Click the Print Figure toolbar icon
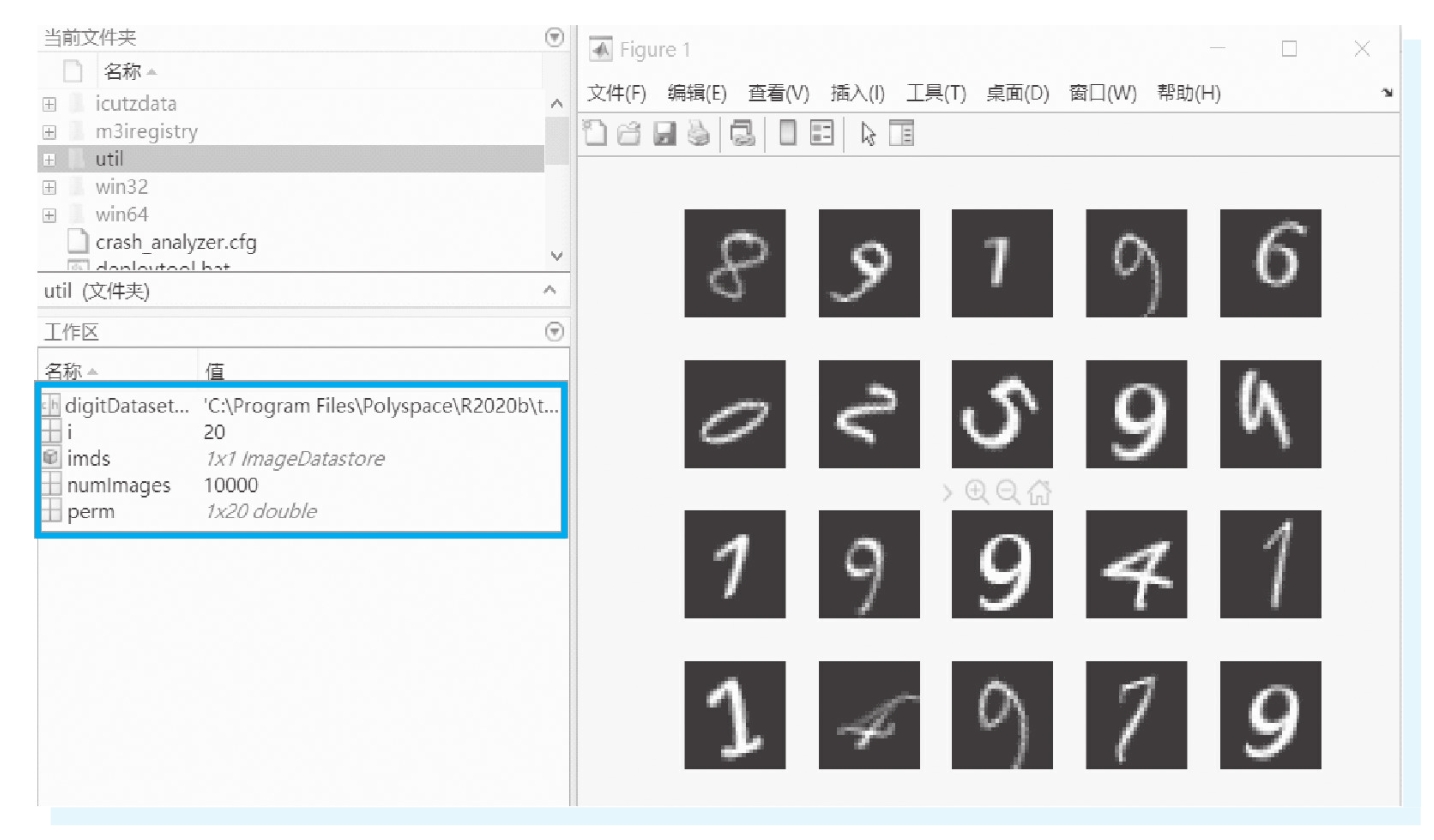 699,133
